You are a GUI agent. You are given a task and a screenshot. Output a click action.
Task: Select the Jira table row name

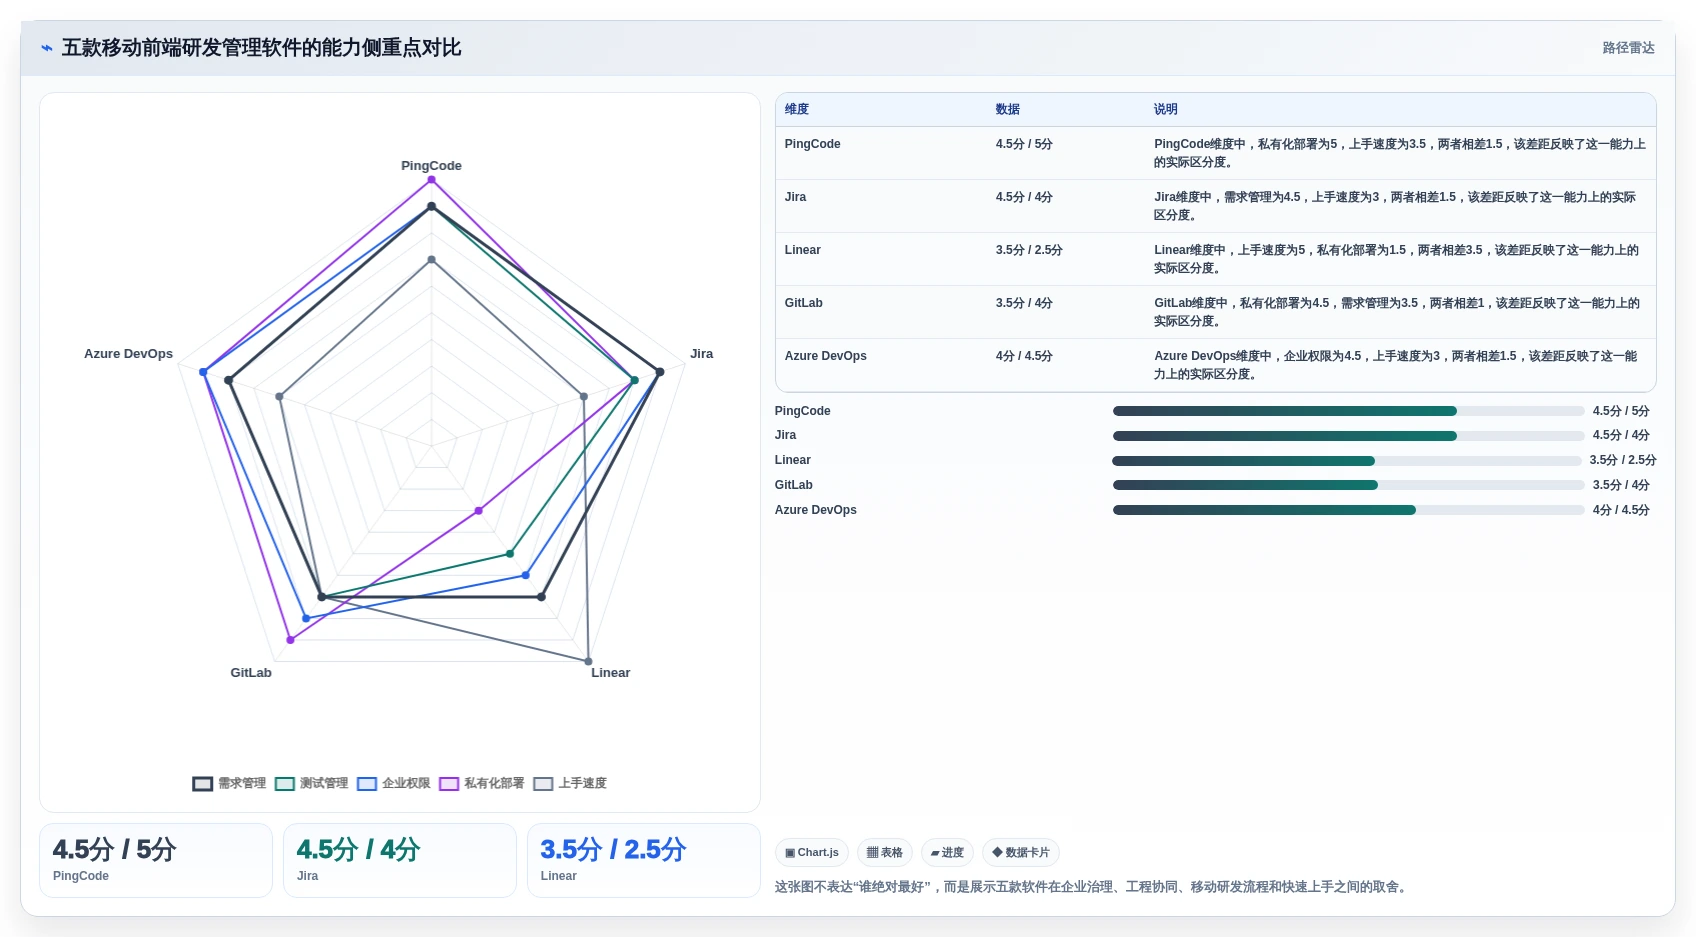point(795,197)
